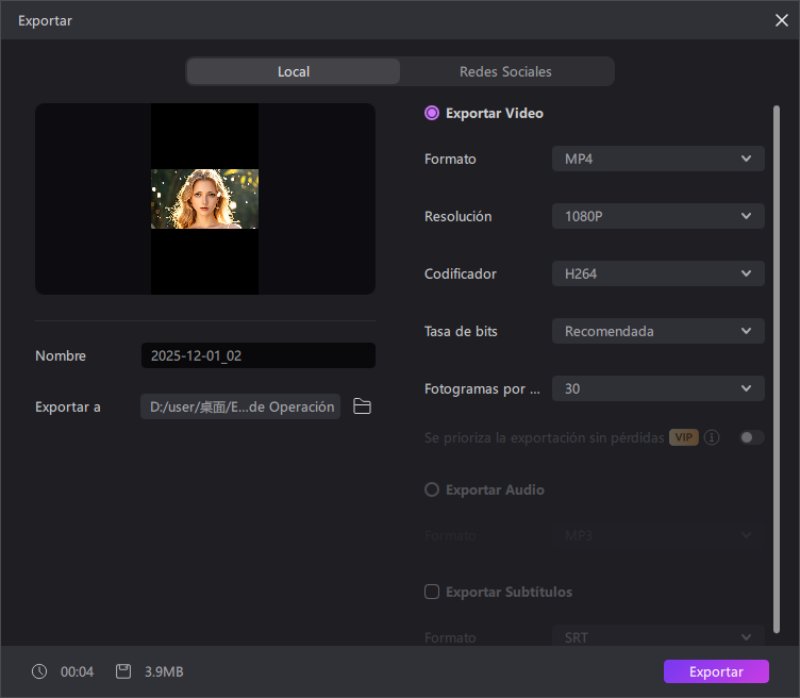
Task: Click the clock icon showing video duration
Action: point(38,671)
